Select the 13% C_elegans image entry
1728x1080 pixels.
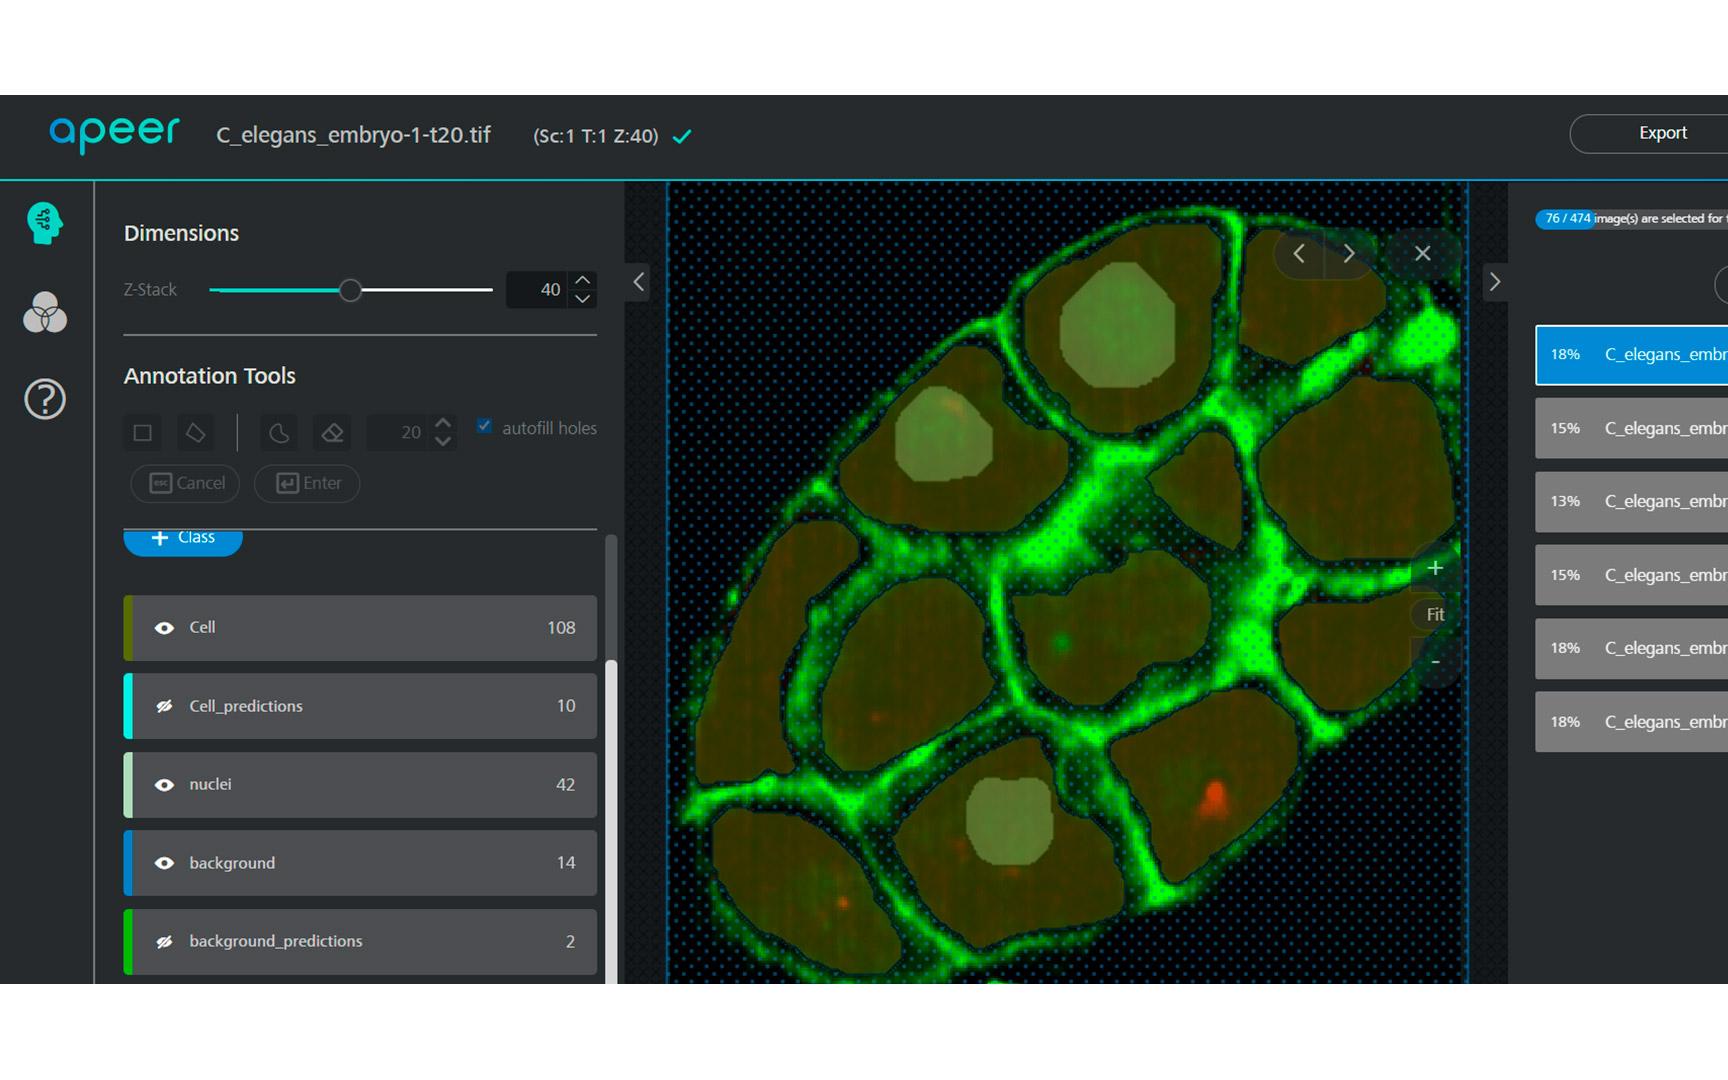[1632, 502]
